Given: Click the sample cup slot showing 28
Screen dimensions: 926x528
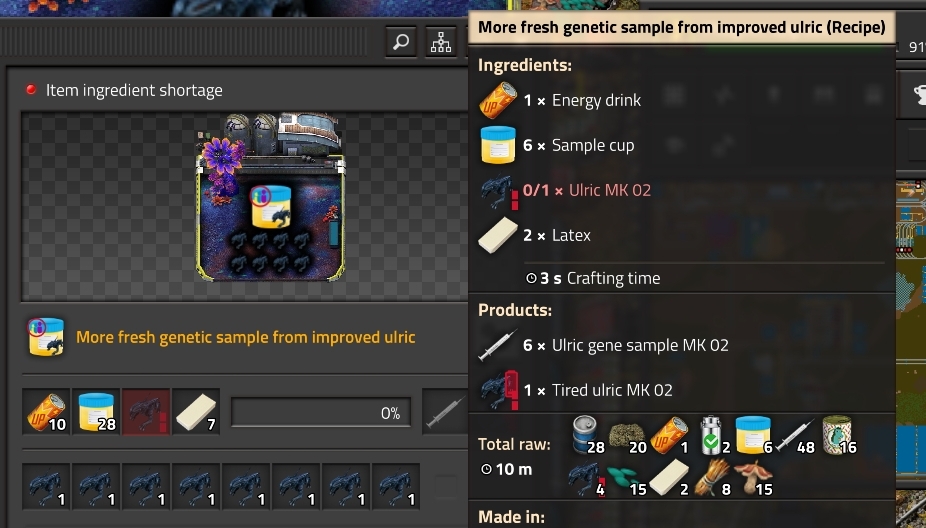Looking at the screenshot, I should point(96,412).
